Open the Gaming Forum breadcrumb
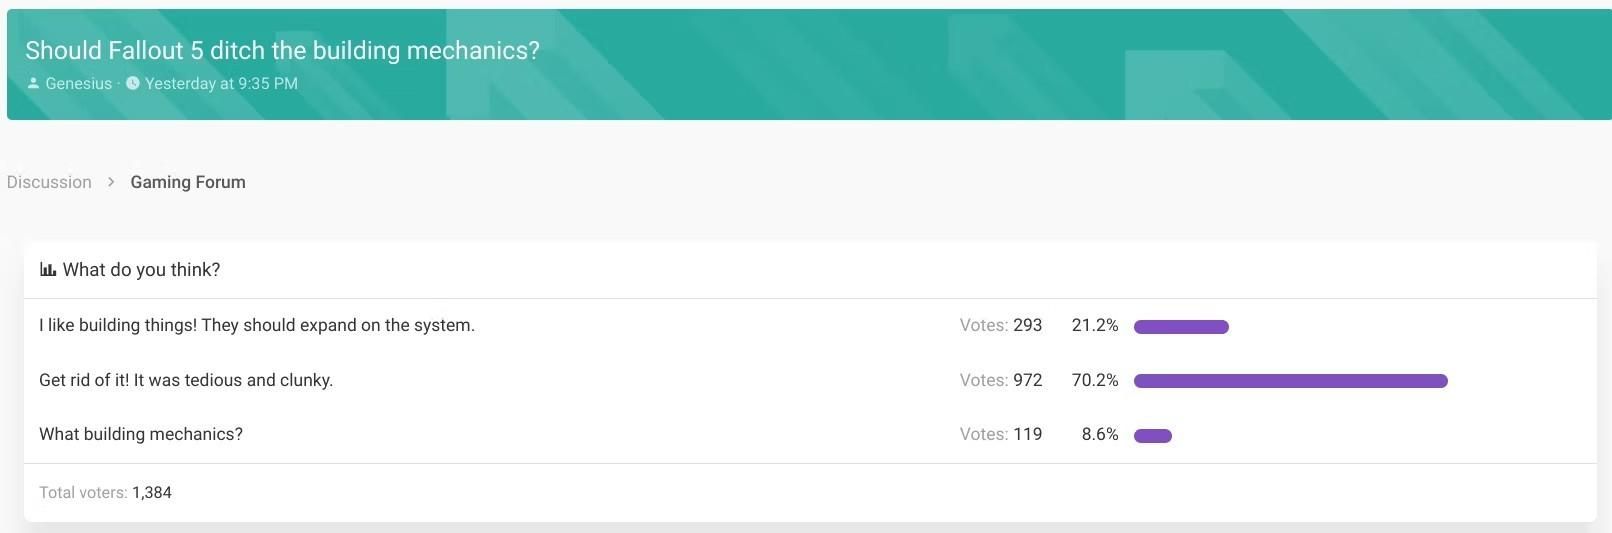Viewport: 1612px width, 533px height. pos(188,182)
